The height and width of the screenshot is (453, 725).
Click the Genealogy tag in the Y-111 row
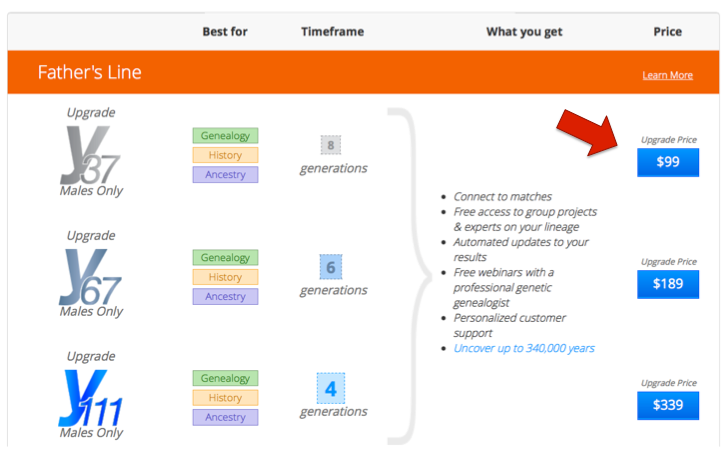click(x=225, y=378)
